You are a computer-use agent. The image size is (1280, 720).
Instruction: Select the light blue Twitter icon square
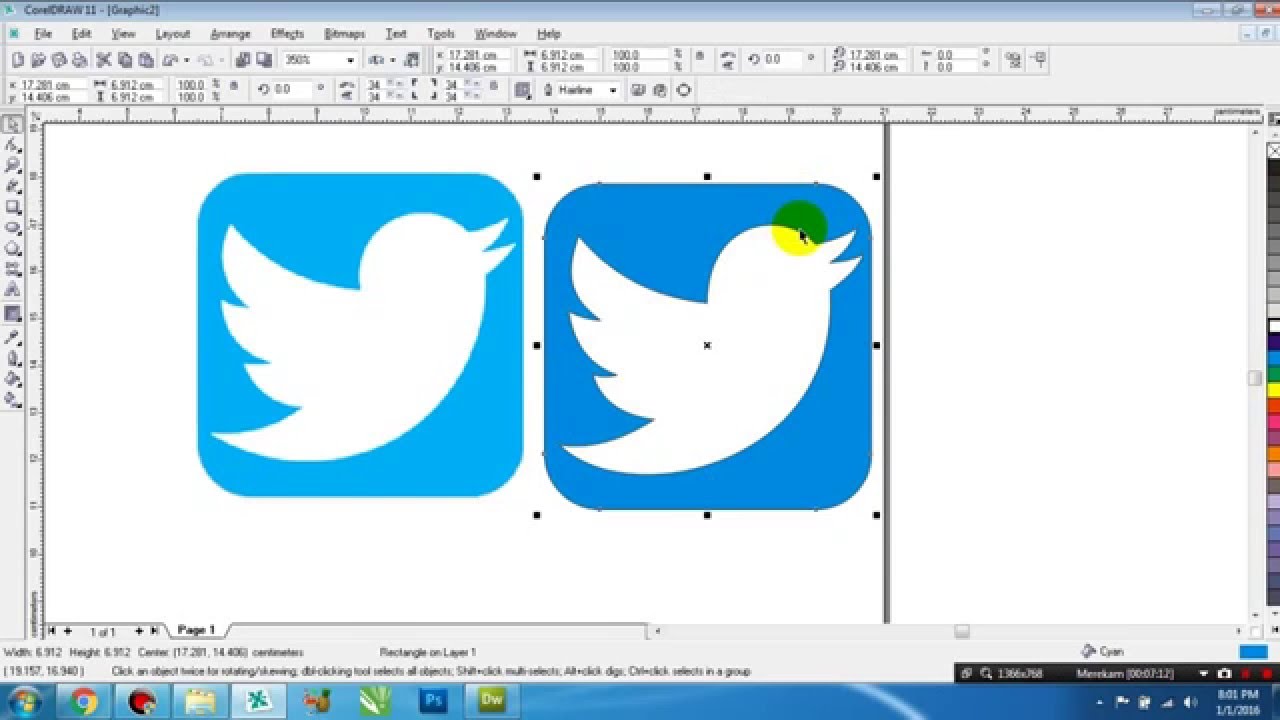point(360,335)
